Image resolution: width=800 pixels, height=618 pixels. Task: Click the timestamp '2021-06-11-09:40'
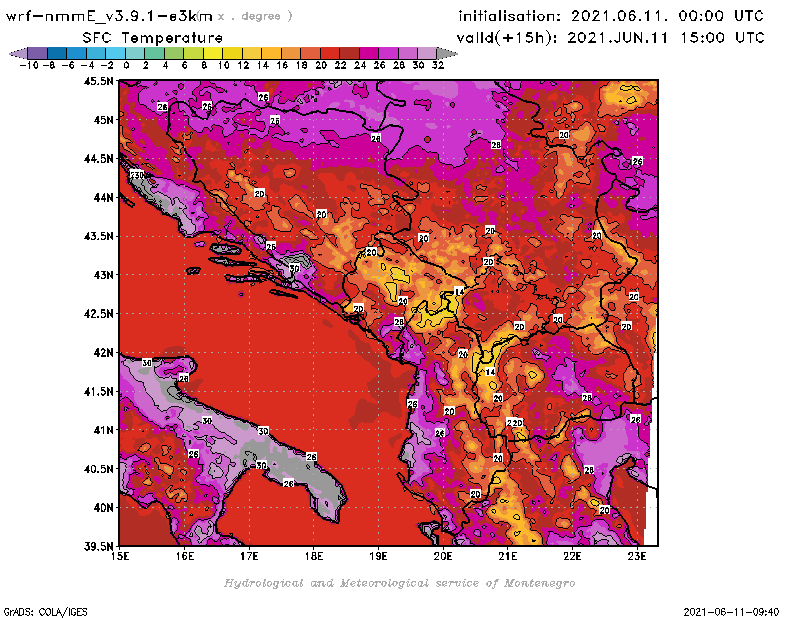click(731, 611)
